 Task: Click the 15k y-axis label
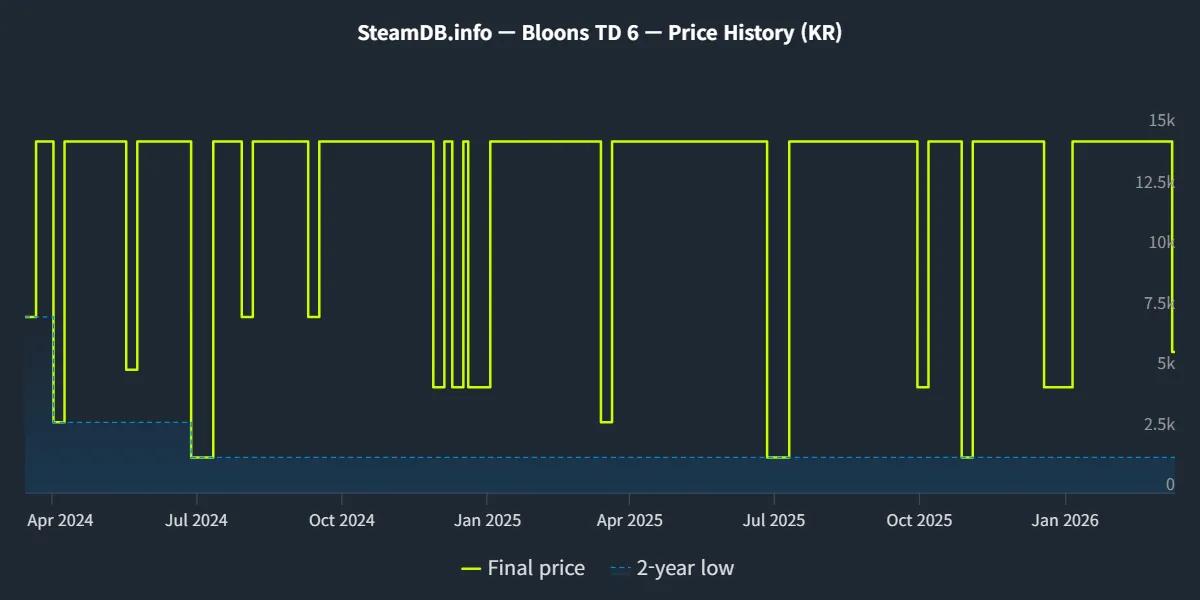(x=1160, y=121)
